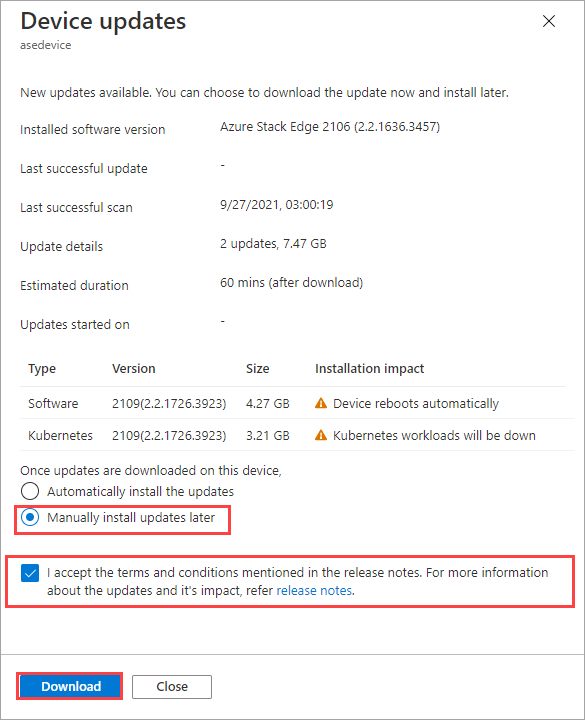Open the release notes link
585x720 pixels.
pyautogui.click(x=314, y=591)
